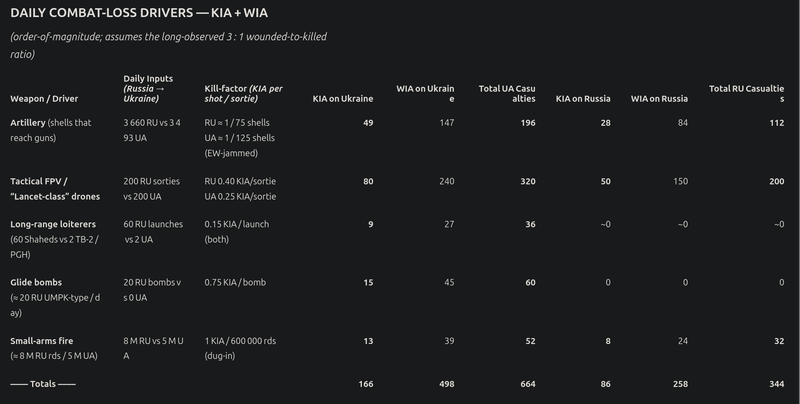Click the 344 total RU casualties cell

point(777,384)
